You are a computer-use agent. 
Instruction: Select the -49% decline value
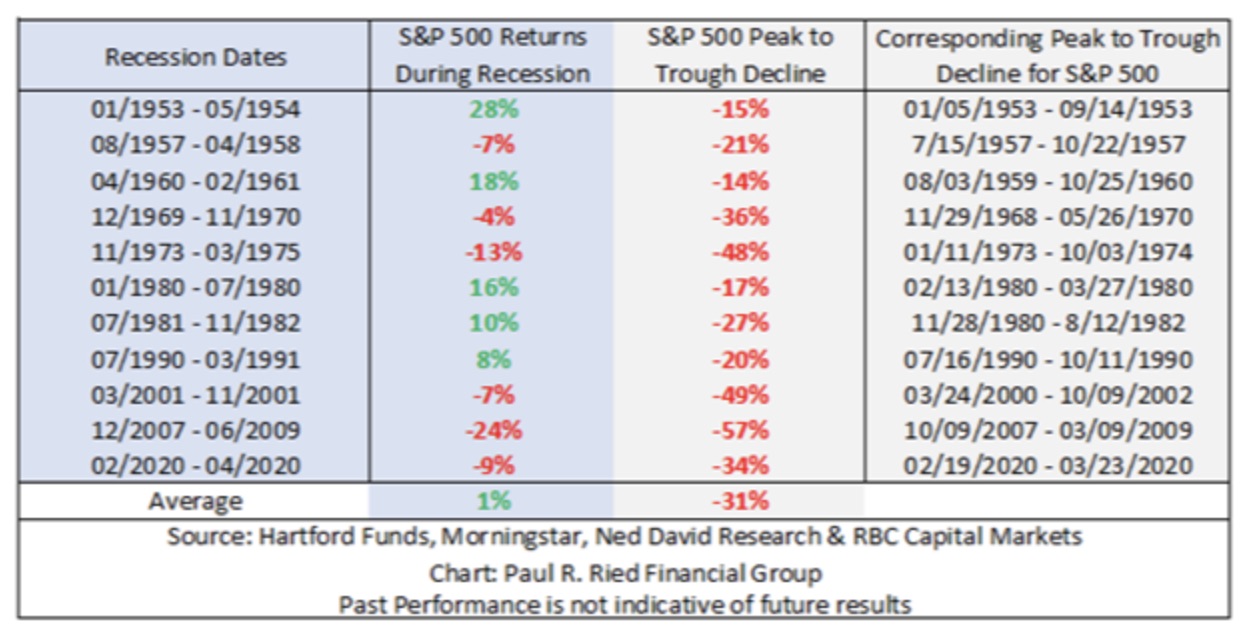(x=740, y=394)
